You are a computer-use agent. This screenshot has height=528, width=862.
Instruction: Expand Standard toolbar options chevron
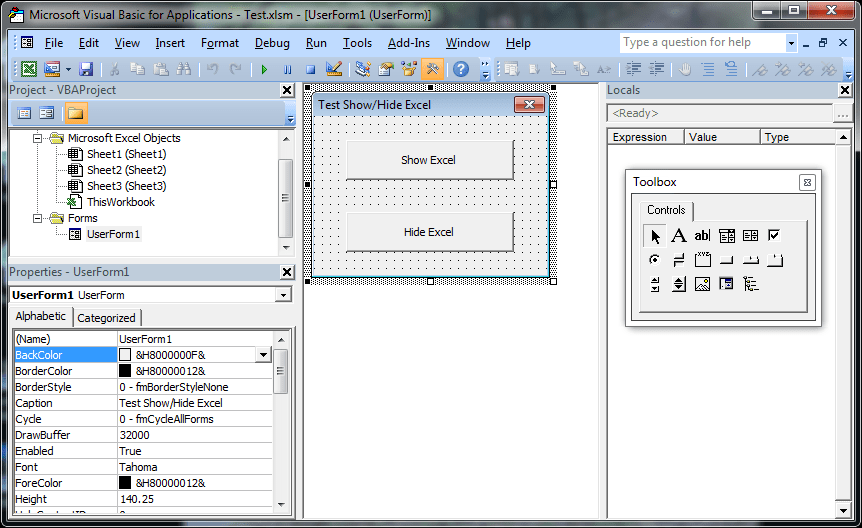pyautogui.click(x=485, y=70)
